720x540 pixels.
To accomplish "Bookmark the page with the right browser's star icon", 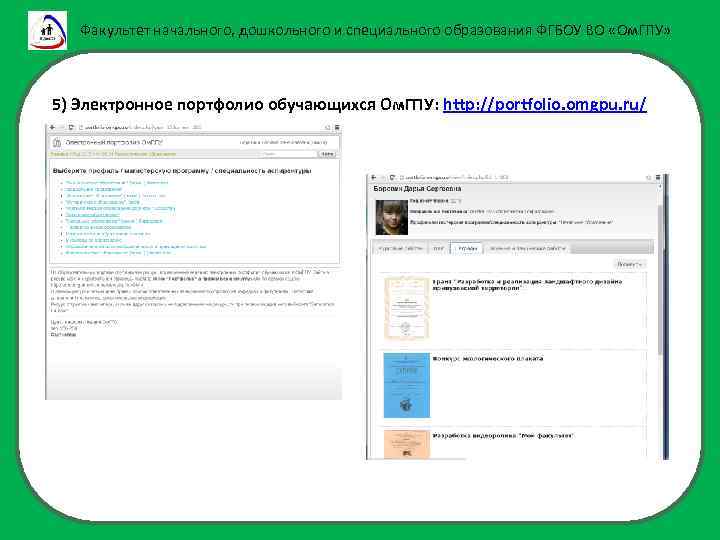I will [x=648, y=177].
